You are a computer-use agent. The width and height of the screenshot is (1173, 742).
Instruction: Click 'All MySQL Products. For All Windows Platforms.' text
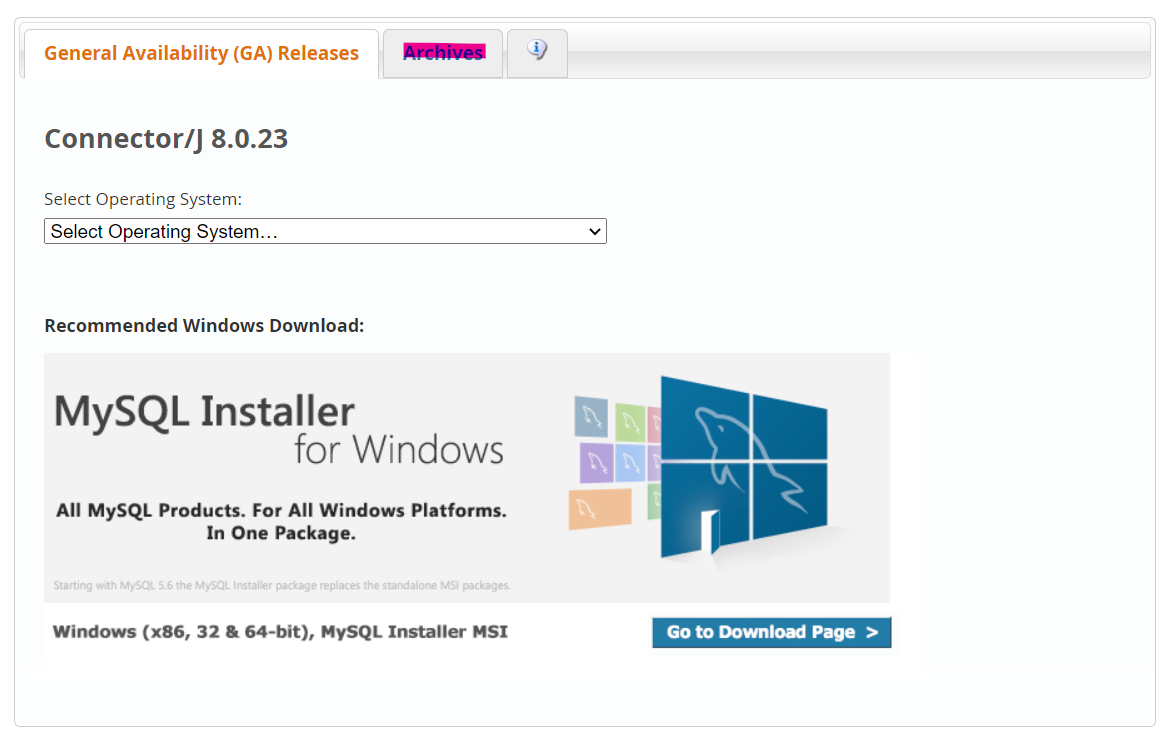(281, 510)
